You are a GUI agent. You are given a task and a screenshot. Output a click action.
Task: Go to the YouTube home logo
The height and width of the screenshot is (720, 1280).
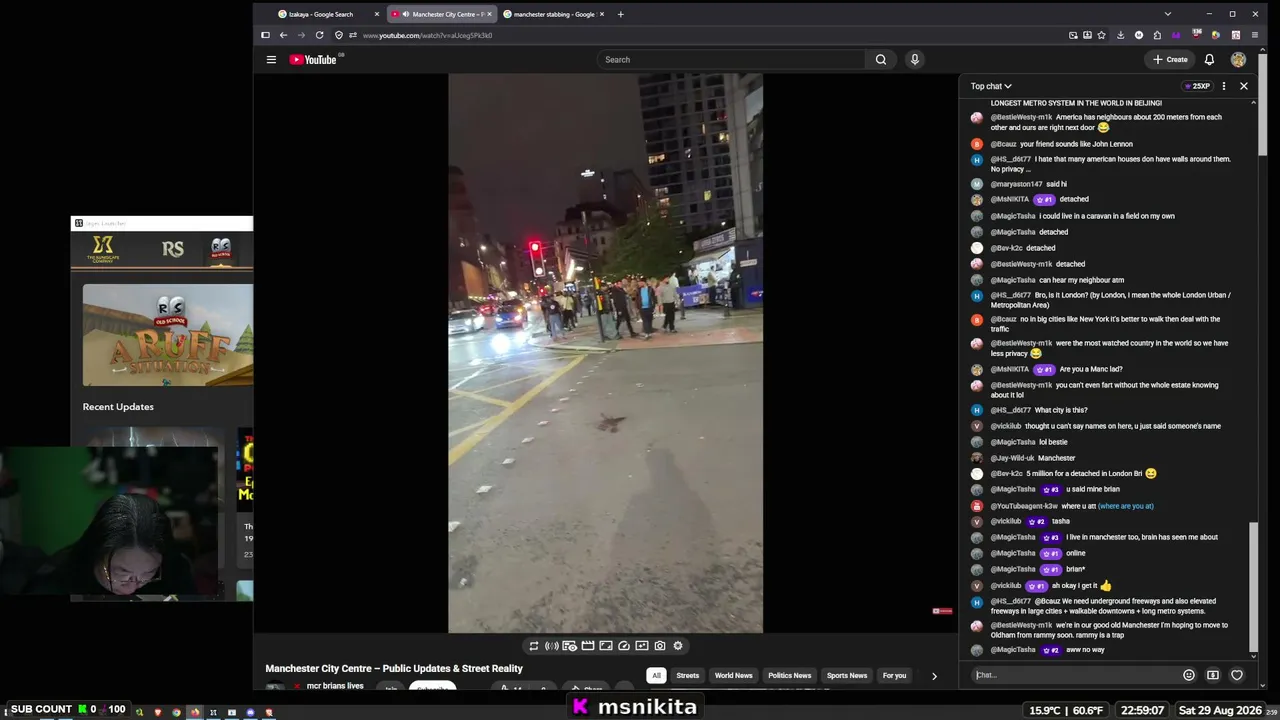[x=313, y=60]
